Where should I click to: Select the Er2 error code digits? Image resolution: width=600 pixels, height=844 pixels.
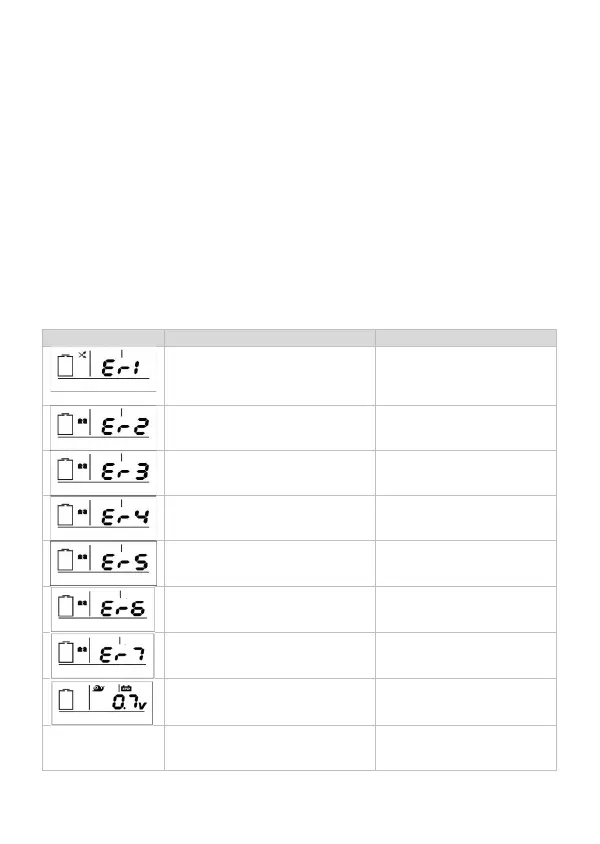[x=124, y=426]
